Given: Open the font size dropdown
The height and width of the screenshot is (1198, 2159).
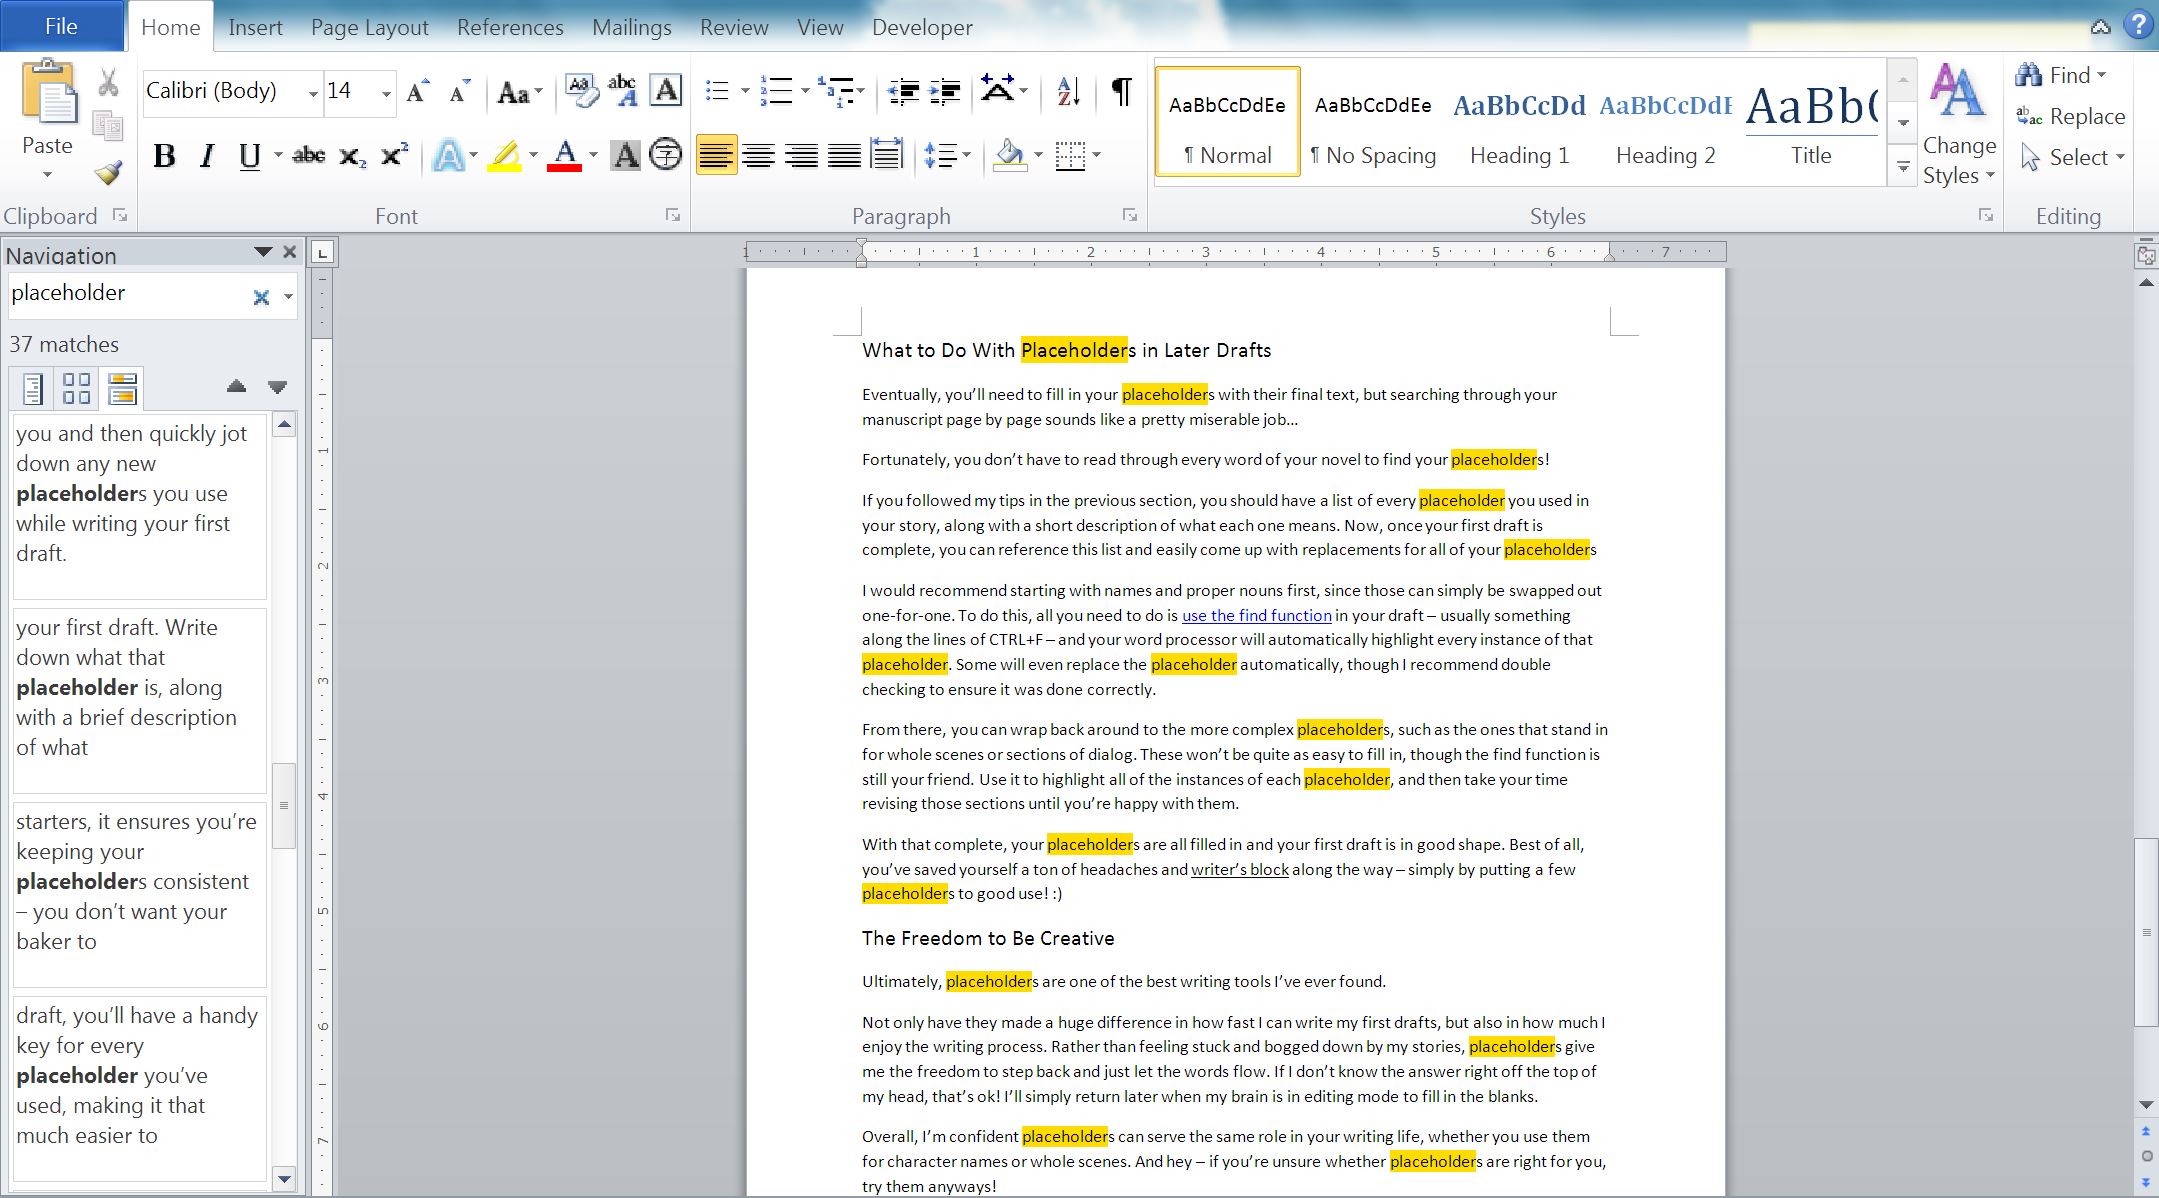Looking at the screenshot, I should point(386,93).
